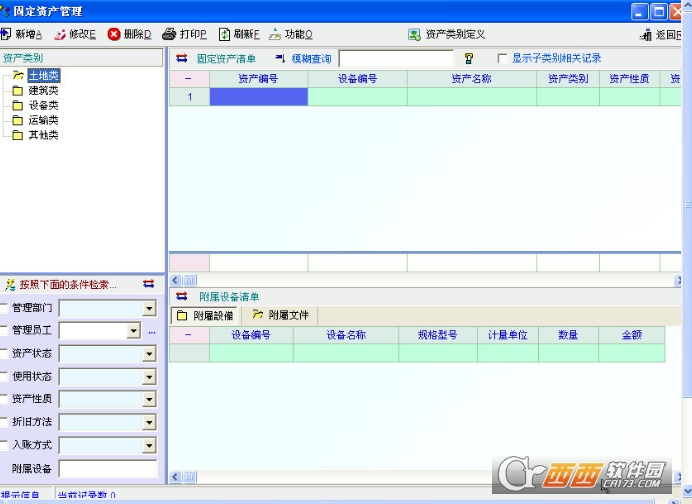Click the folder icon of 运输类

tap(18, 120)
